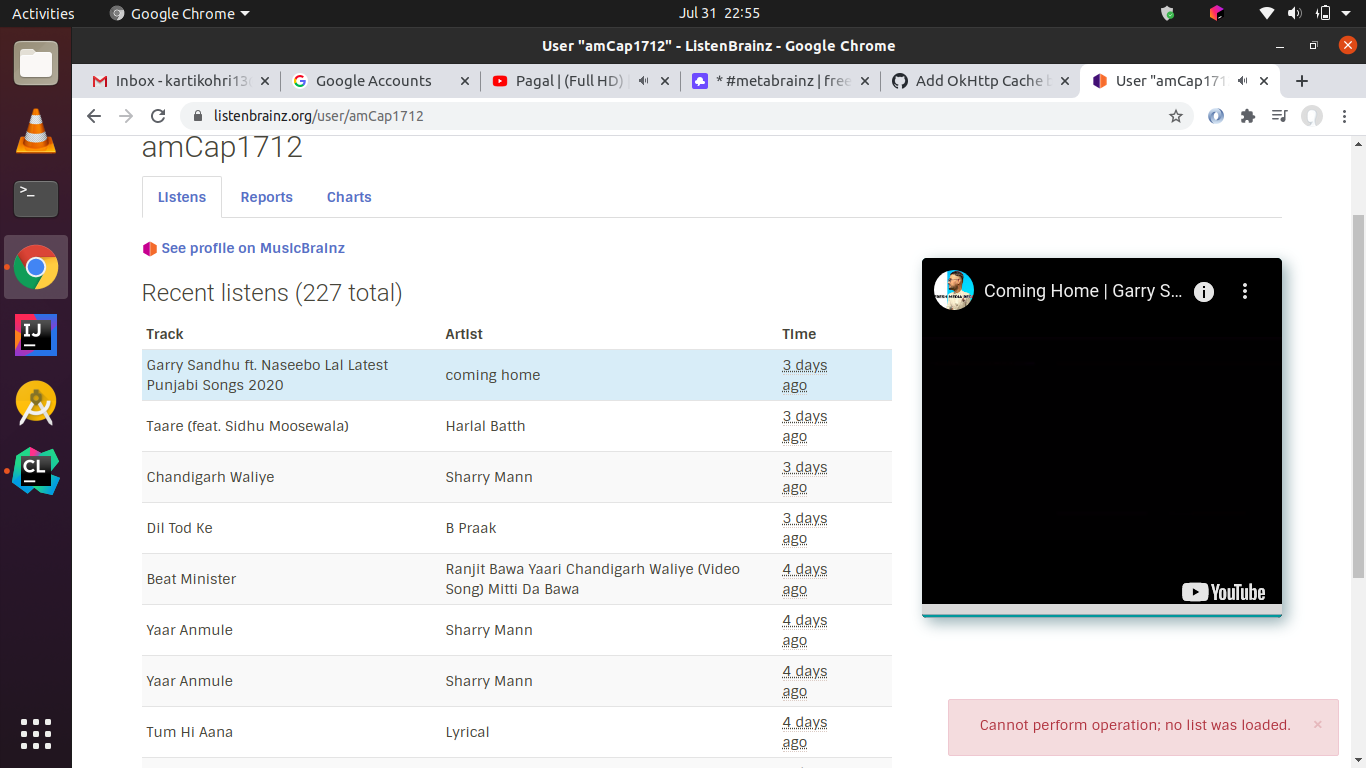Open CLion from the dock
Viewport: 1366px width, 768px height.
[36, 471]
